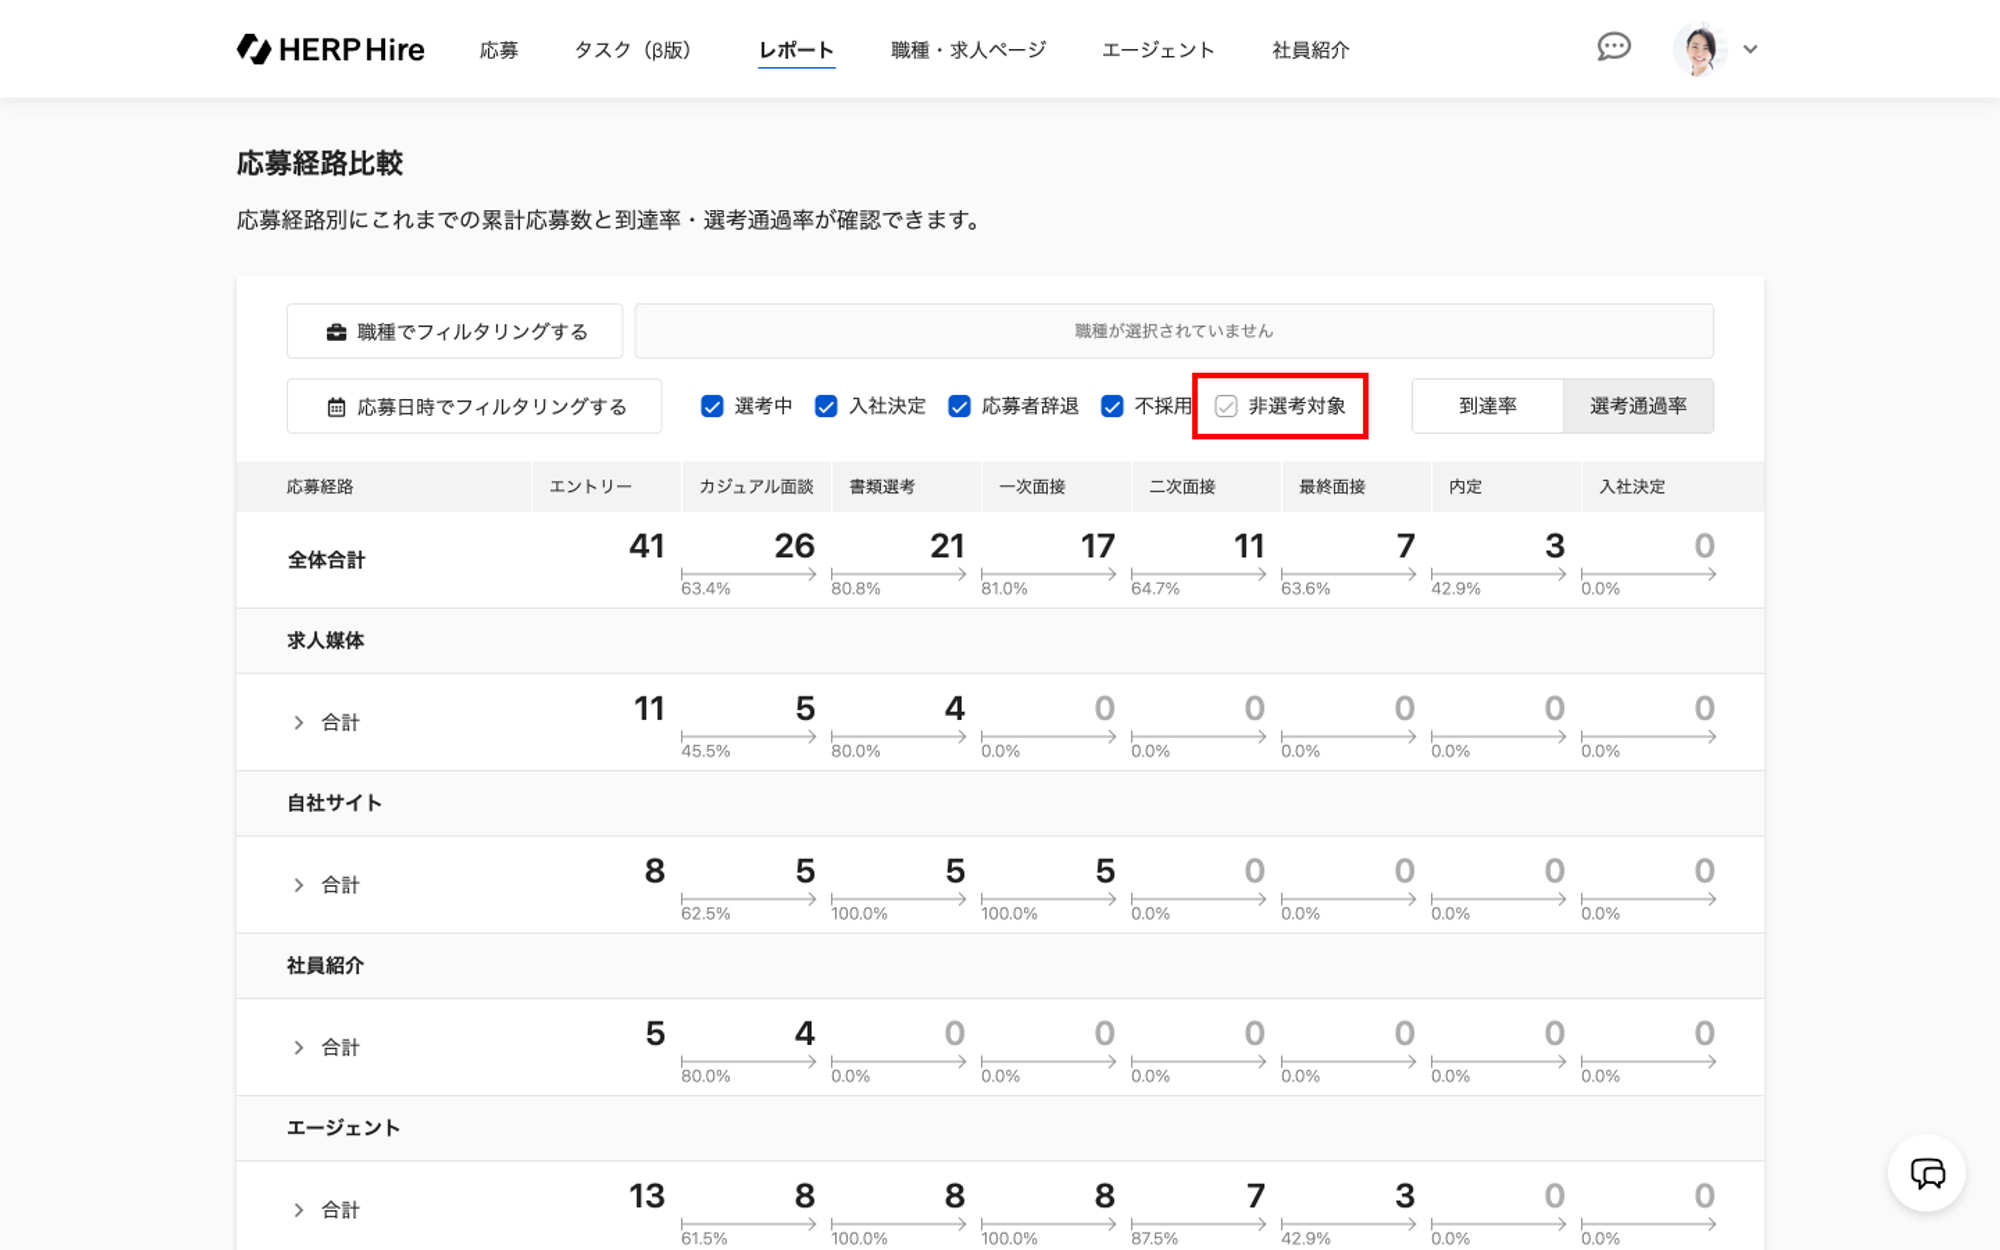Open the account dropdown arrow beside avatar
Viewport: 2000px width, 1250px height.
1750,49
